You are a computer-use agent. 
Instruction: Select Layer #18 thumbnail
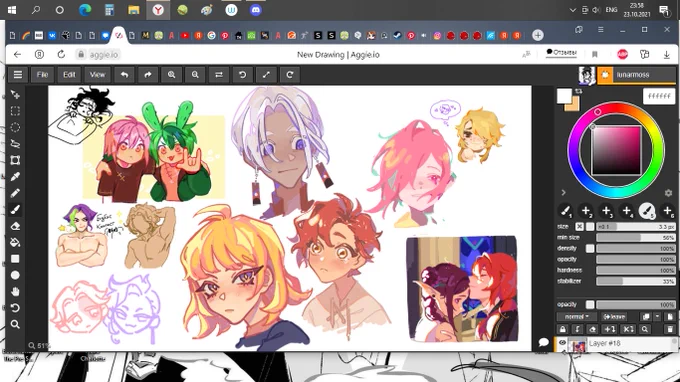577,345
